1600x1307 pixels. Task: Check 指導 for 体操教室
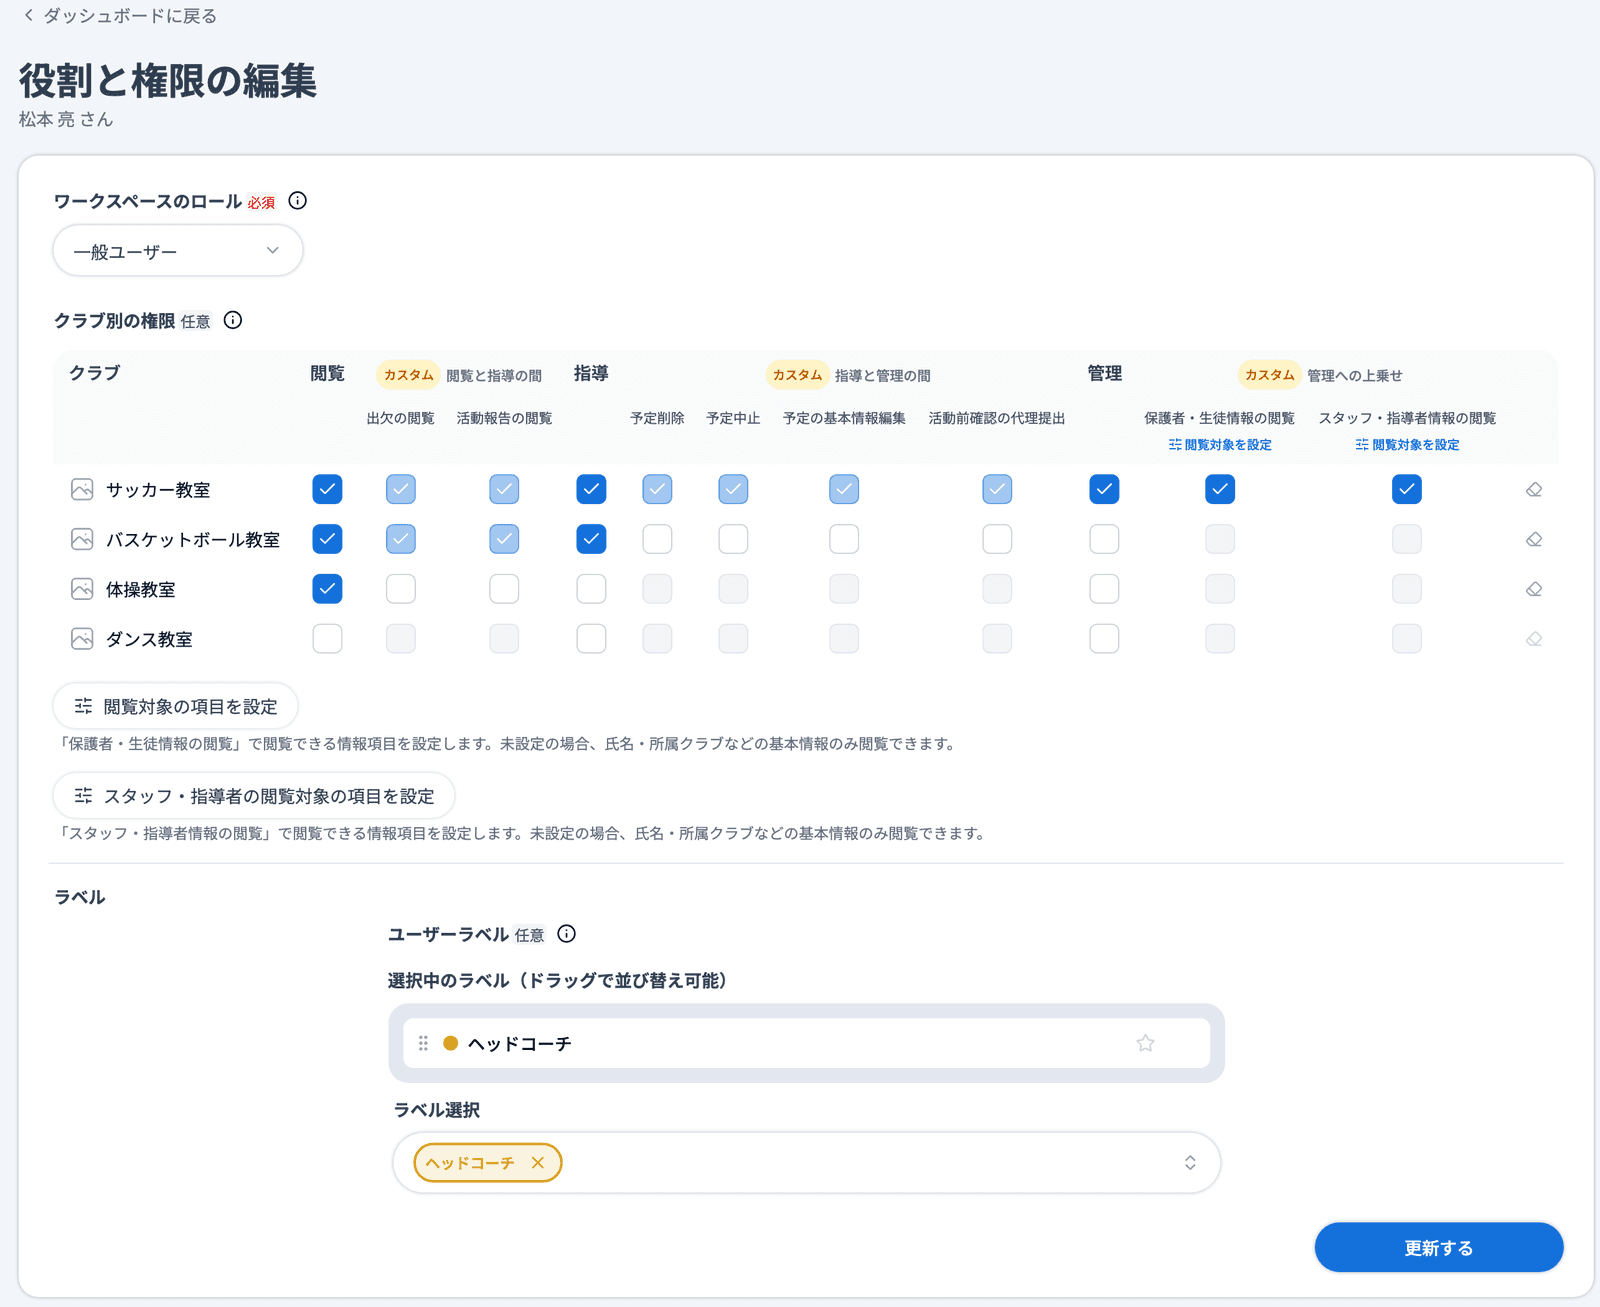591,588
